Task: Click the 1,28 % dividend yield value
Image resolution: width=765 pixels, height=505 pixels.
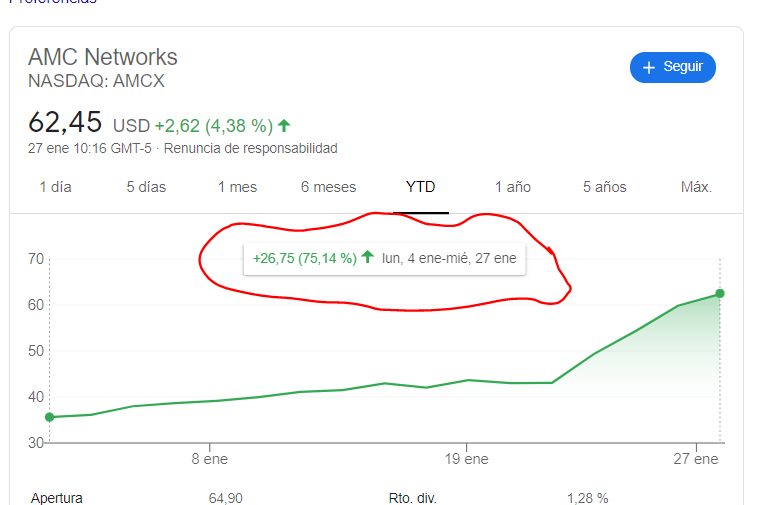Action: tap(587, 498)
